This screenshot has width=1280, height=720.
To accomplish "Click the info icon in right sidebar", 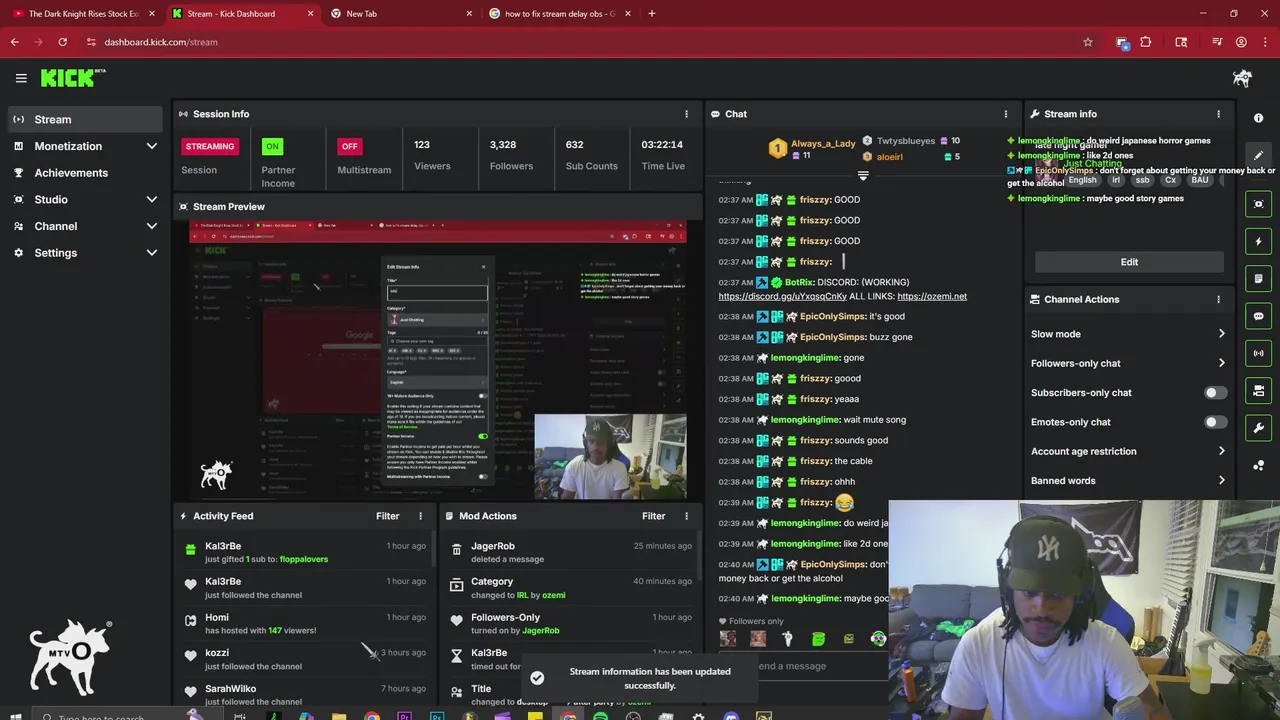I will 1259,118.
